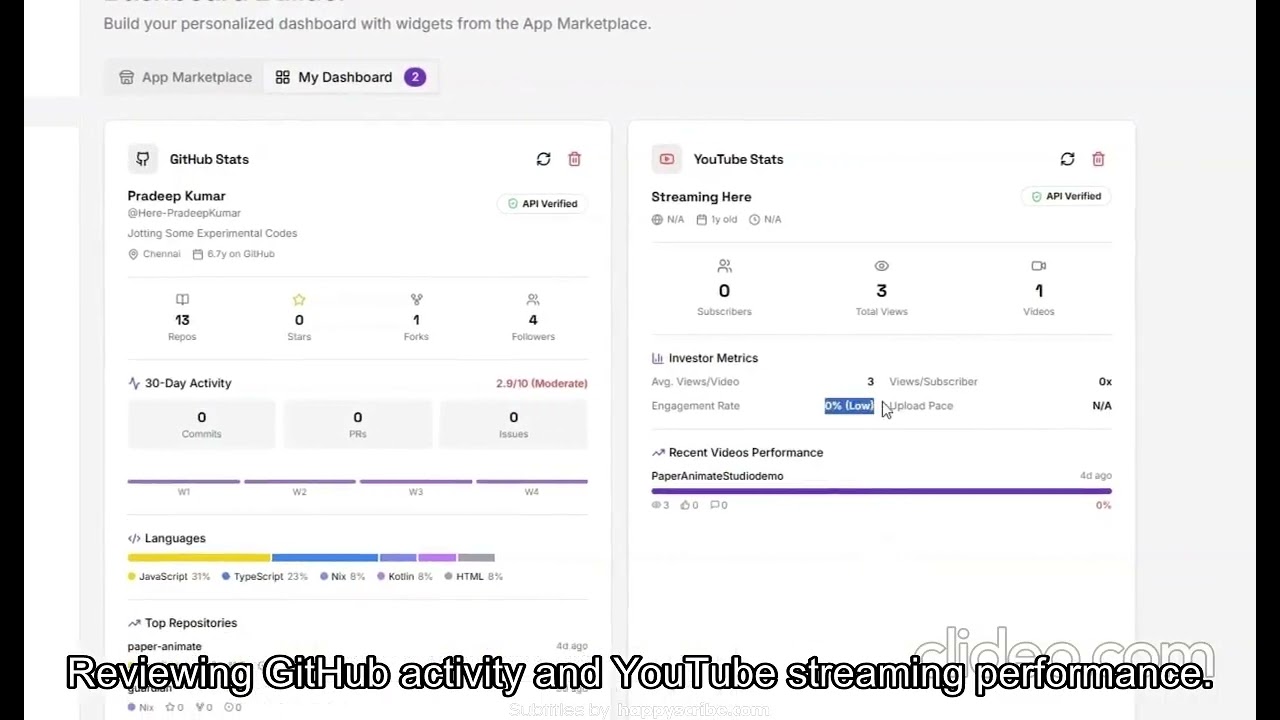Click the Streaming Here channel name
The height and width of the screenshot is (720, 1280).
coord(701,197)
